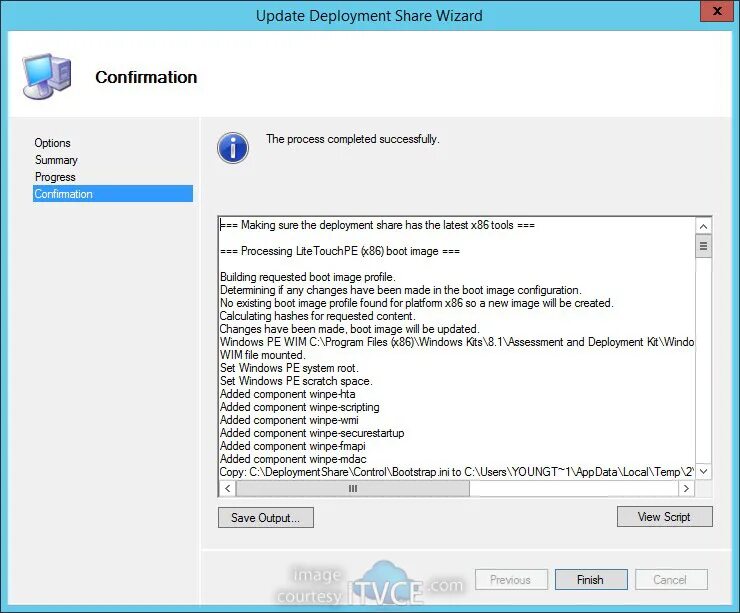The image size is (740, 613).
Task: Click line 'Processing LiteTouchPE (x86) boot image'
Action: [340, 251]
